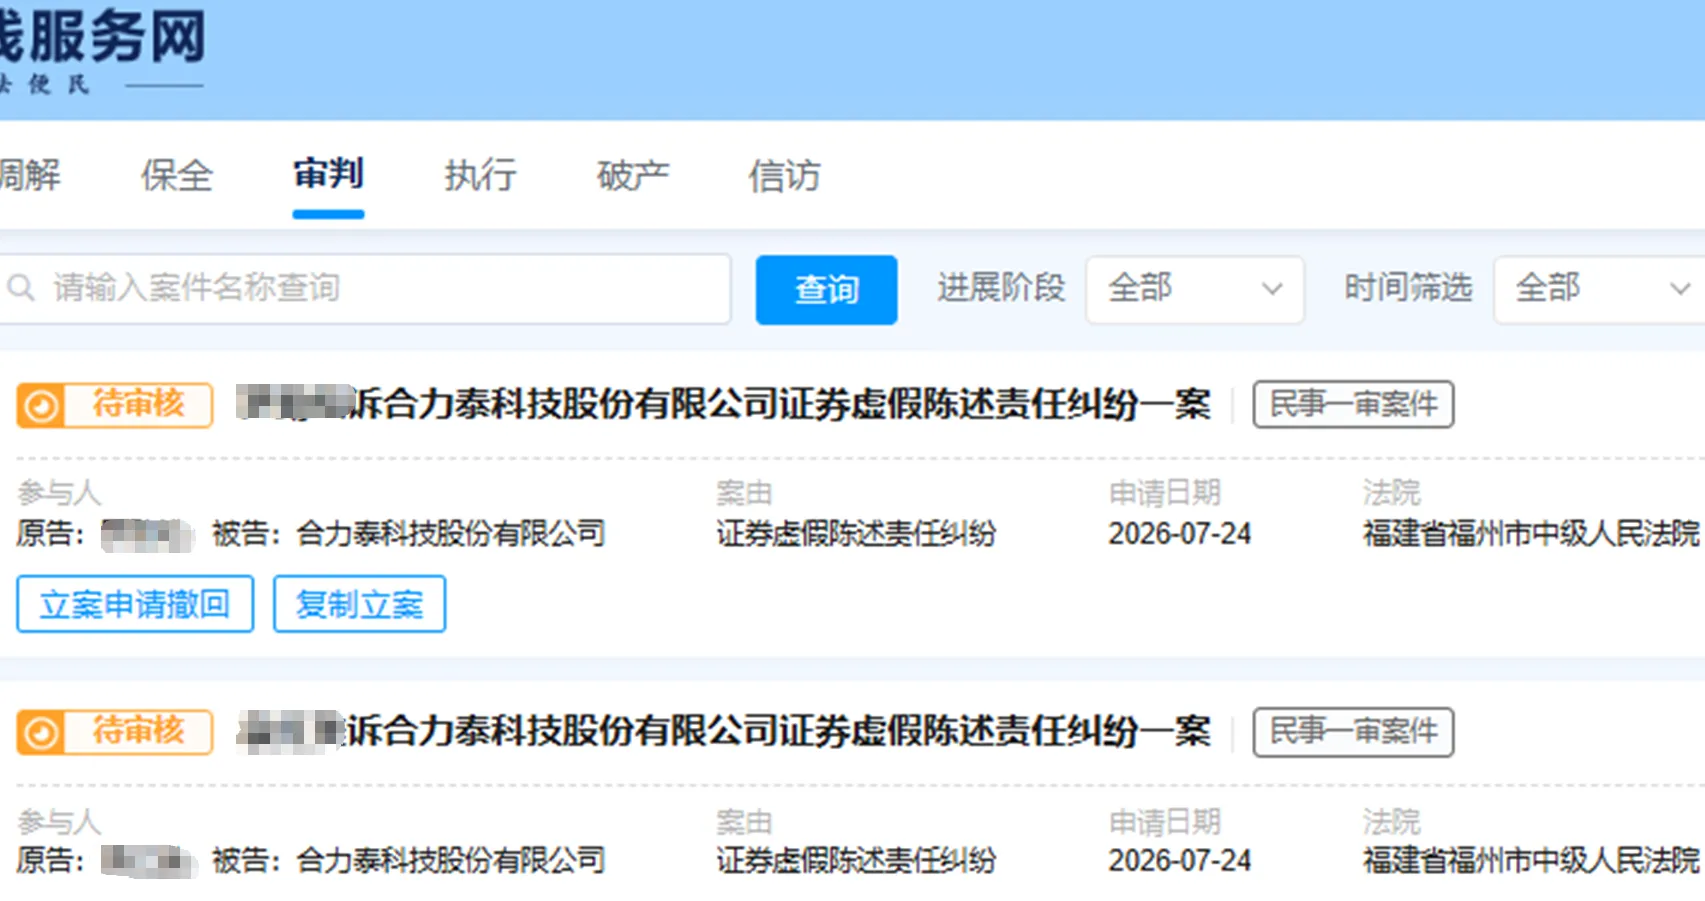
Task: Focus the 请输入案件名称查询 search field
Action: click(x=365, y=288)
